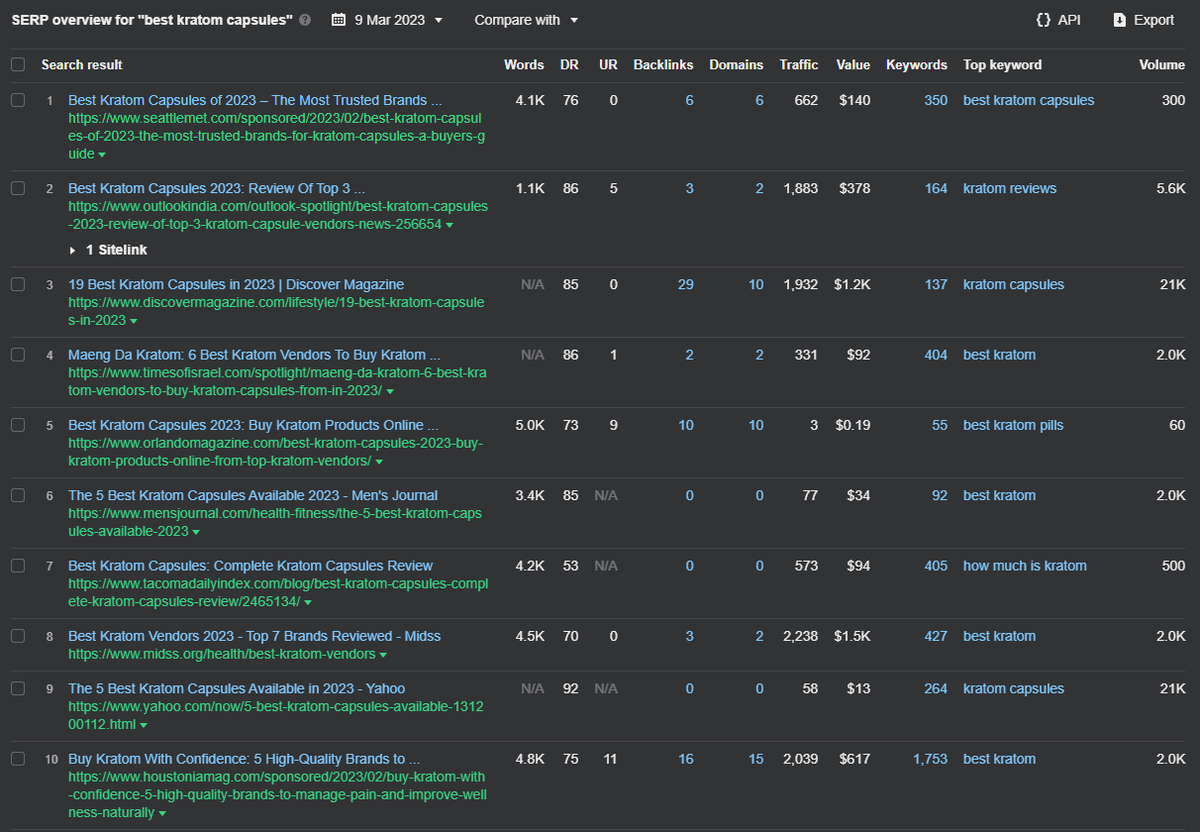The width and height of the screenshot is (1200, 832).
Task: Toggle the select-all checkbox in header
Action: click(x=18, y=64)
